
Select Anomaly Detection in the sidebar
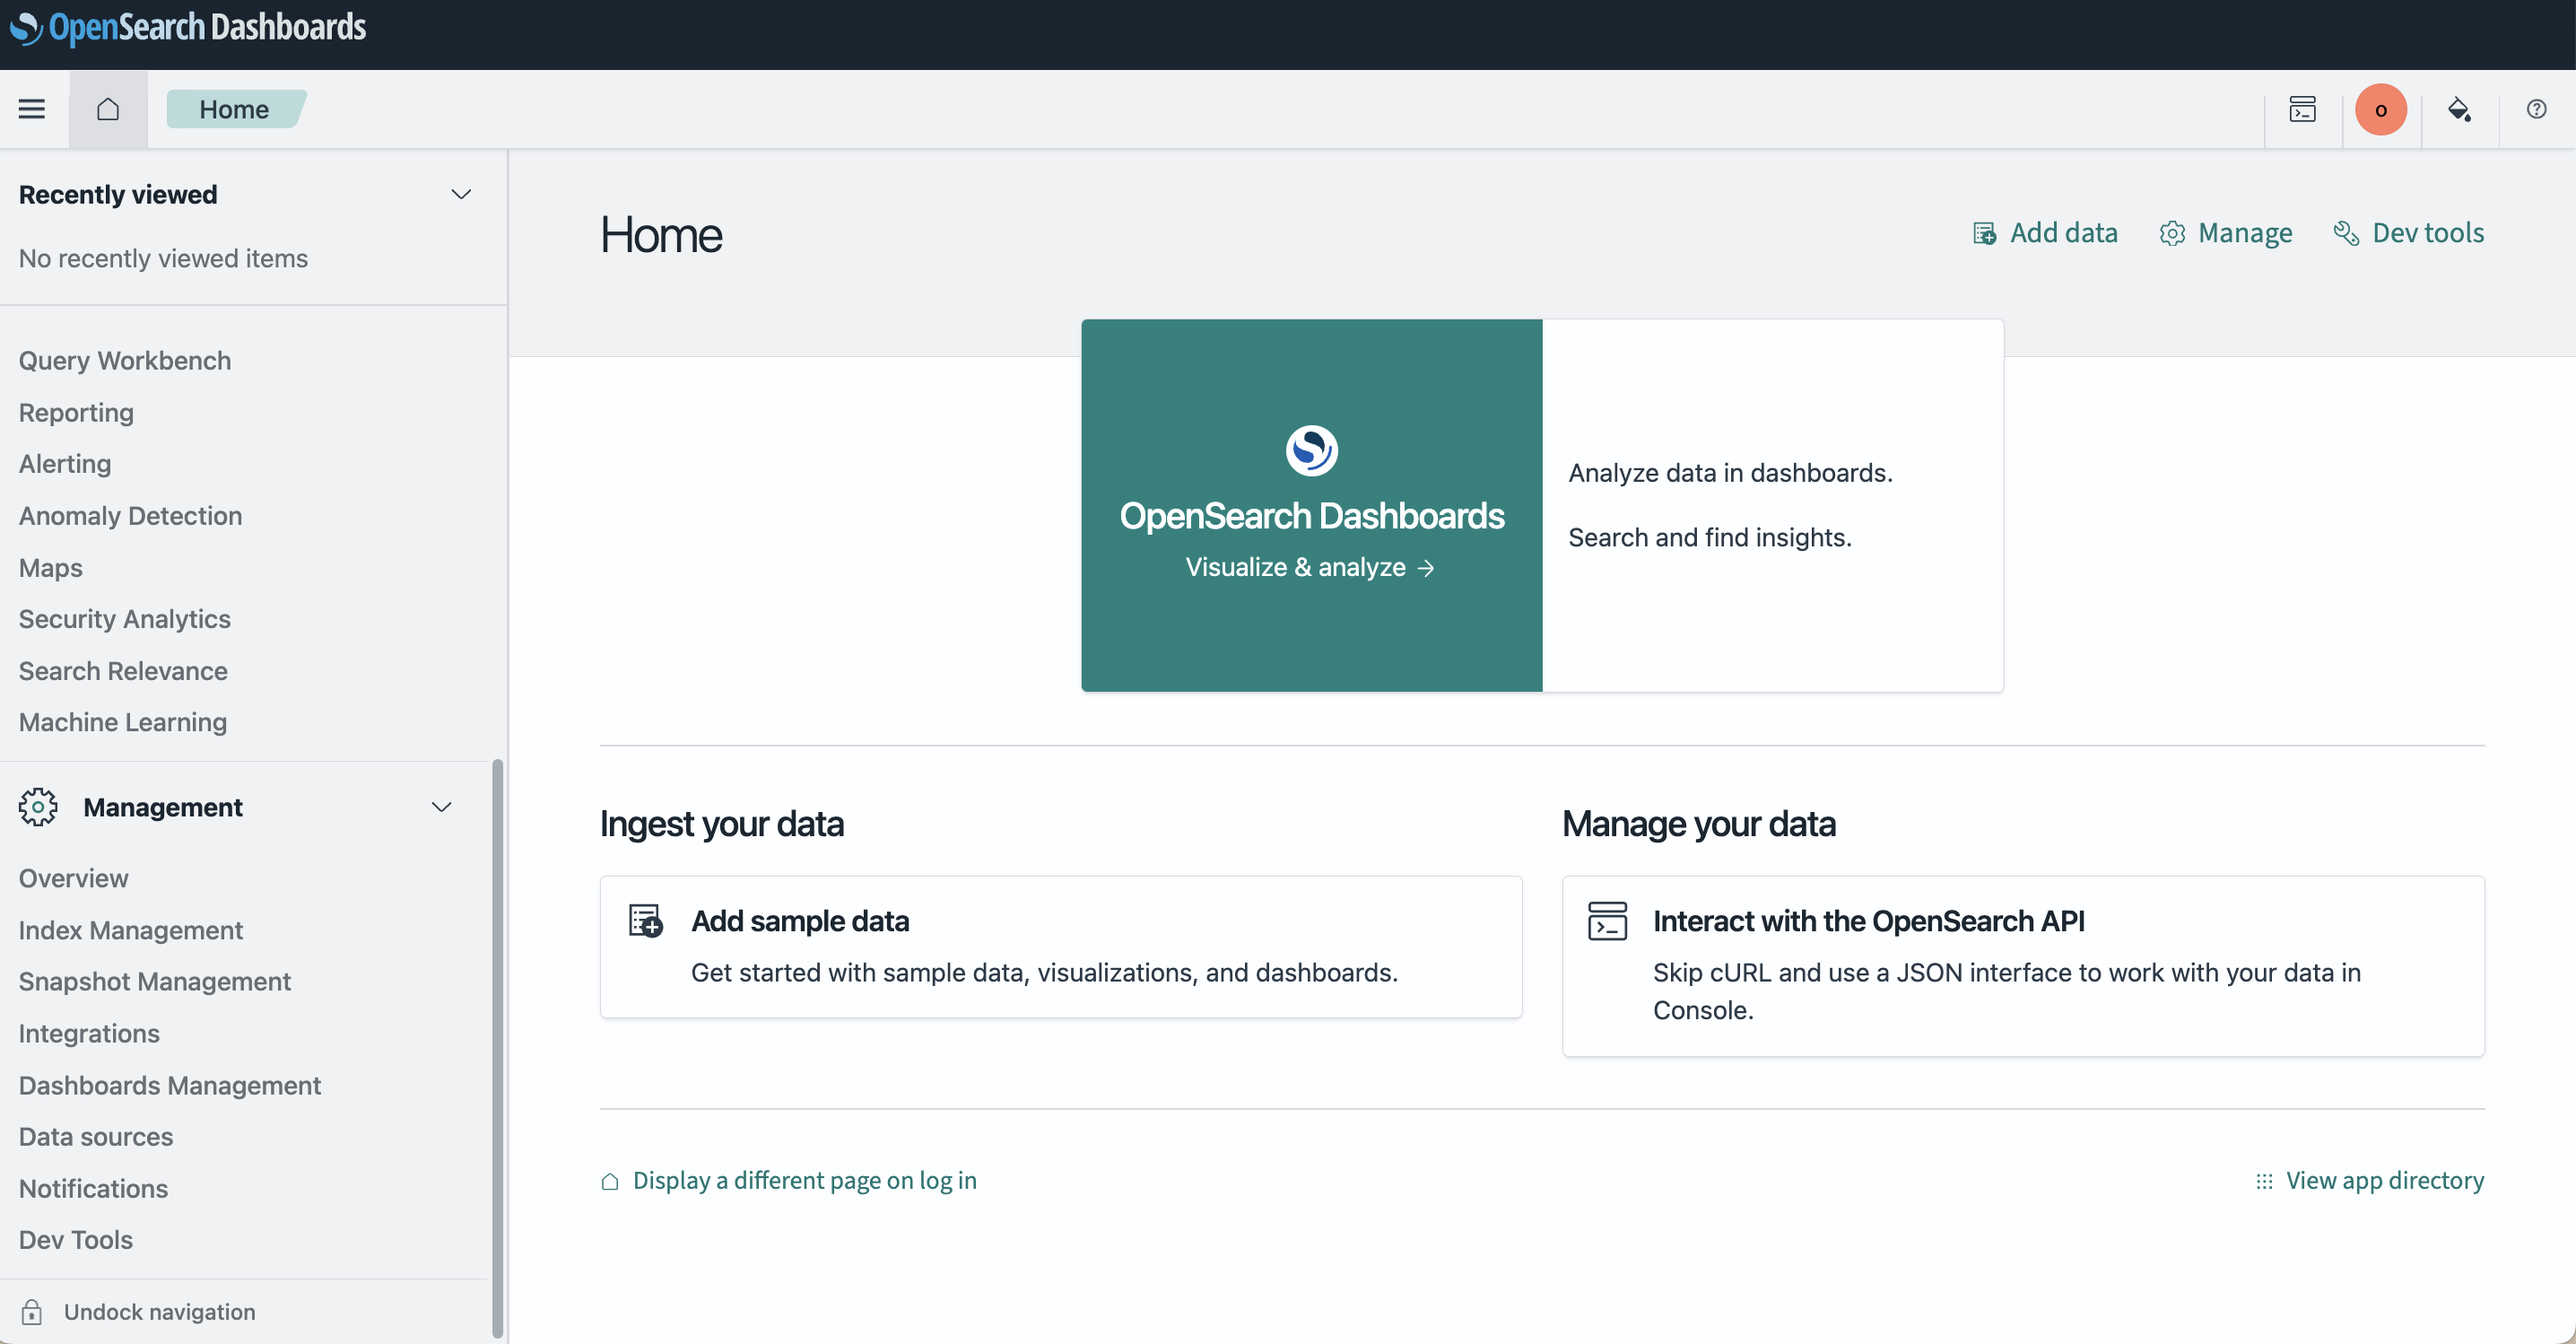(130, 515)
